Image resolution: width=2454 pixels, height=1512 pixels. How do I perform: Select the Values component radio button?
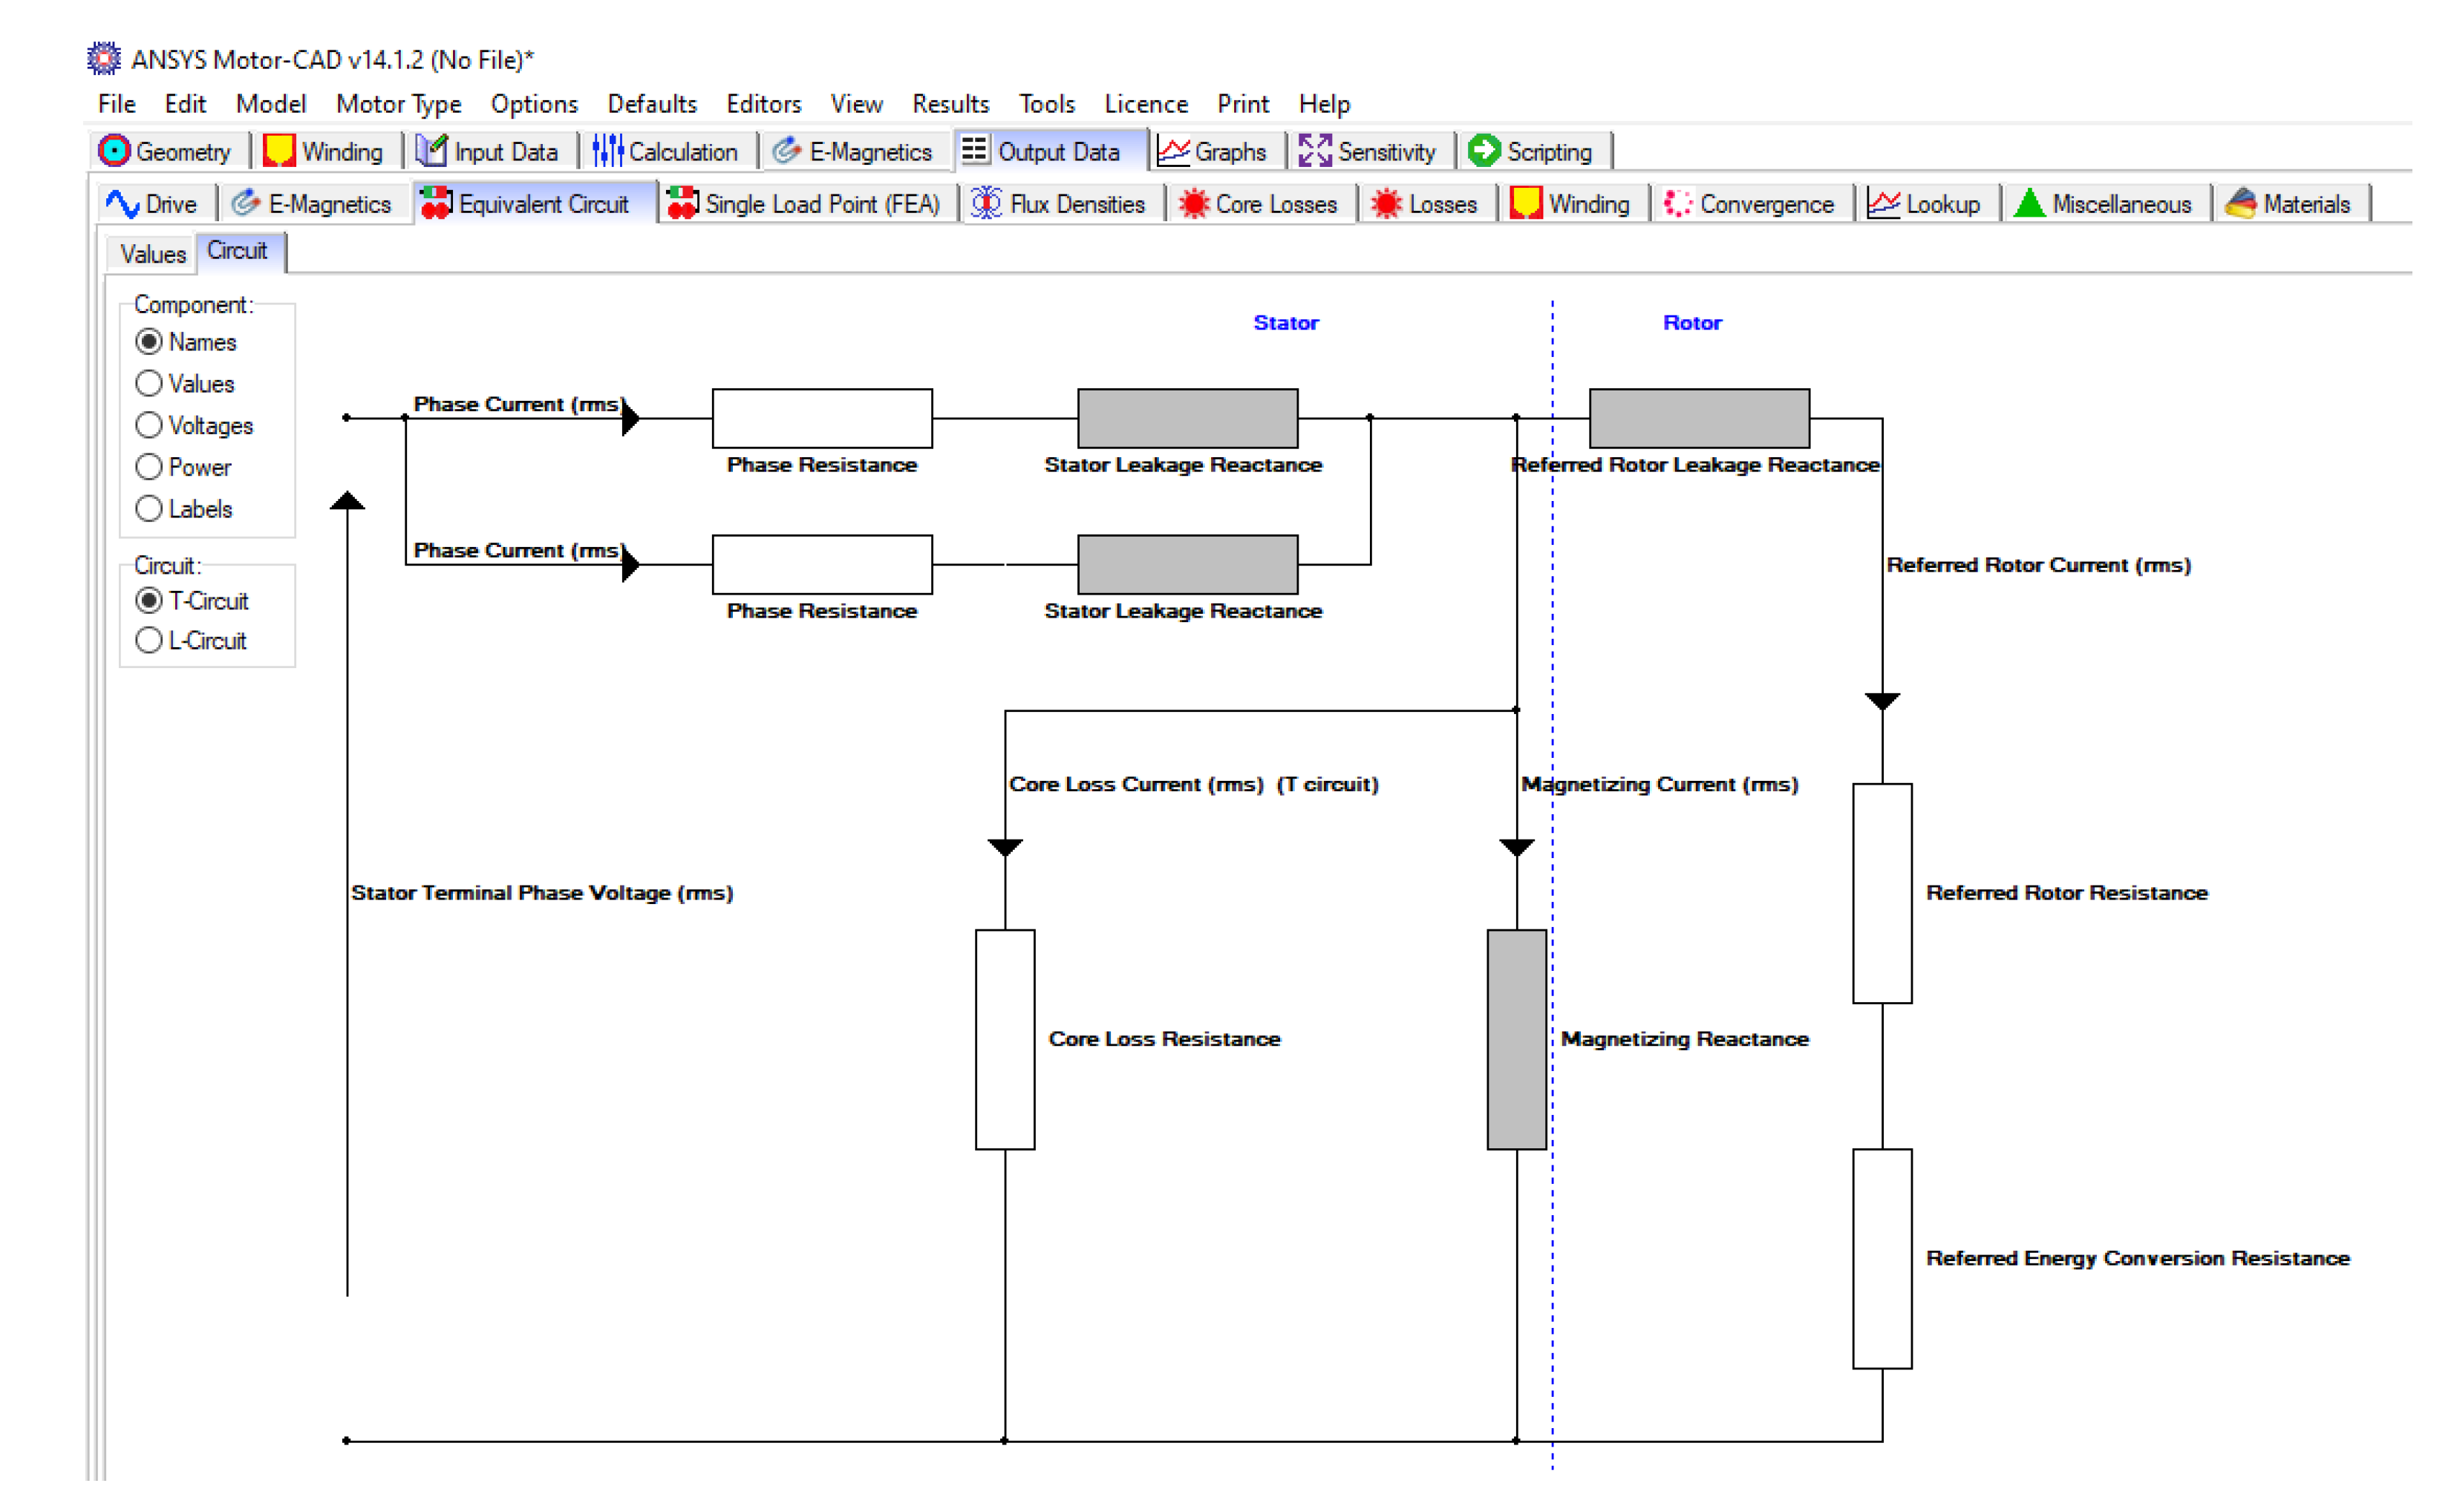149,384
